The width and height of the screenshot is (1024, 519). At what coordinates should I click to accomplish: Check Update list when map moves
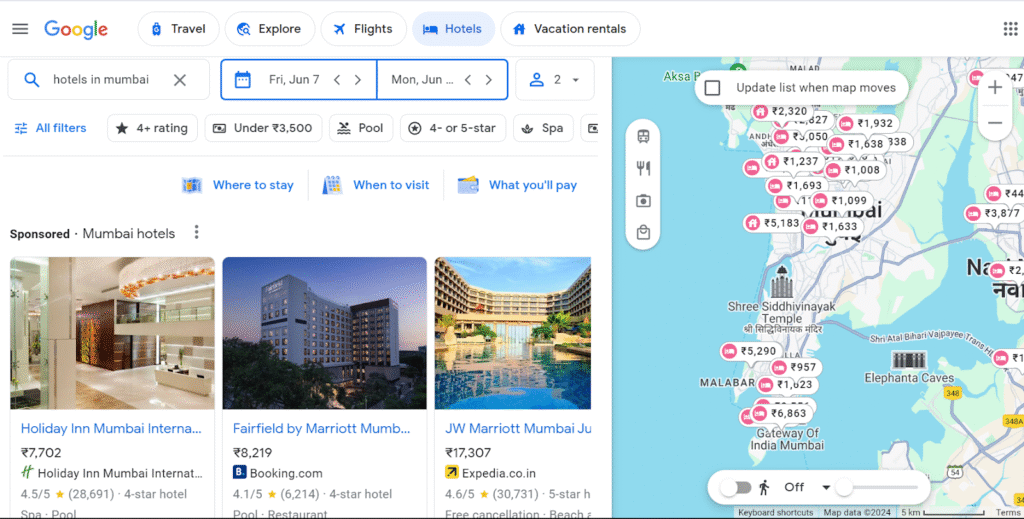point(712,87)
